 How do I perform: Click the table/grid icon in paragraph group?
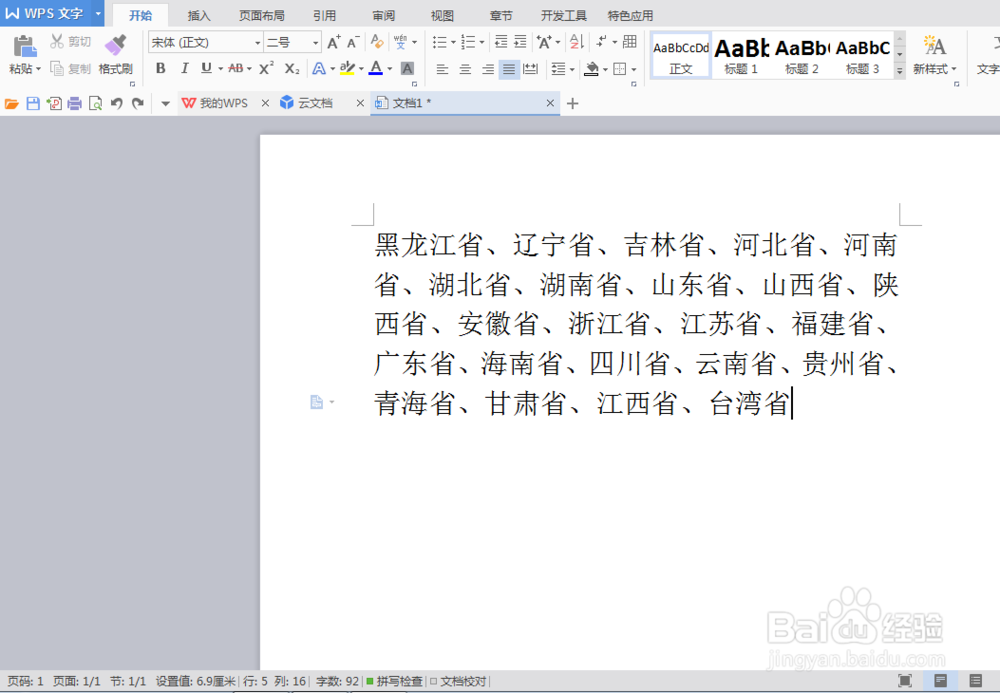629,42
